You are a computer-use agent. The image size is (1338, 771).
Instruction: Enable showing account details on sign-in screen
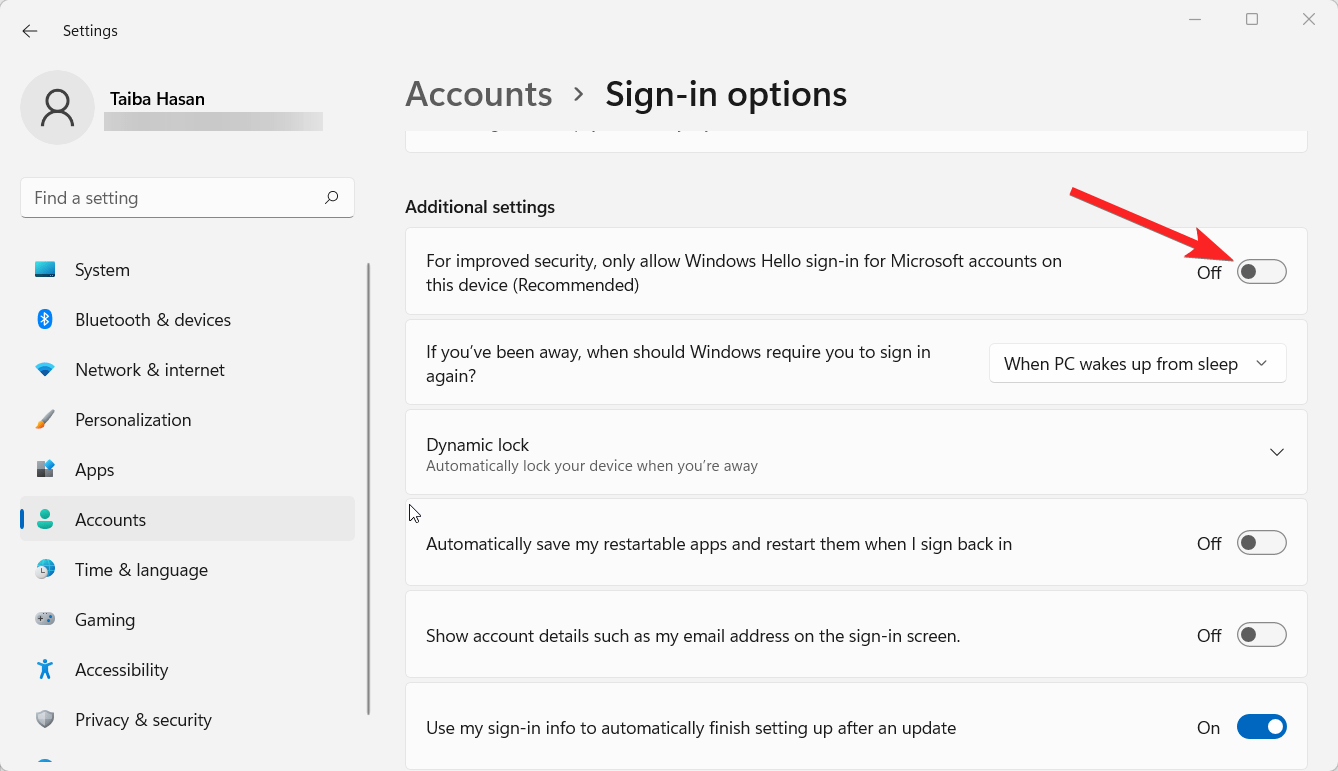(1261, 634)
